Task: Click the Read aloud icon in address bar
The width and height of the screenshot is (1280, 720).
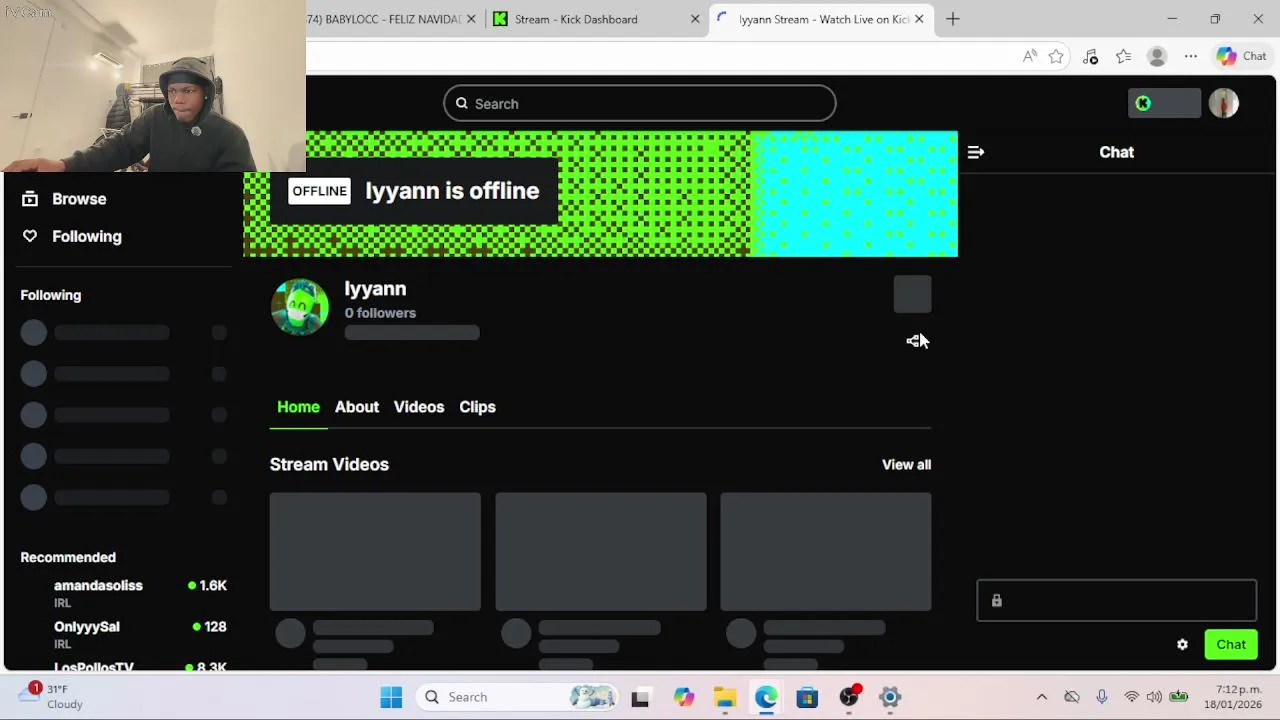Action: pos(1029,57)
